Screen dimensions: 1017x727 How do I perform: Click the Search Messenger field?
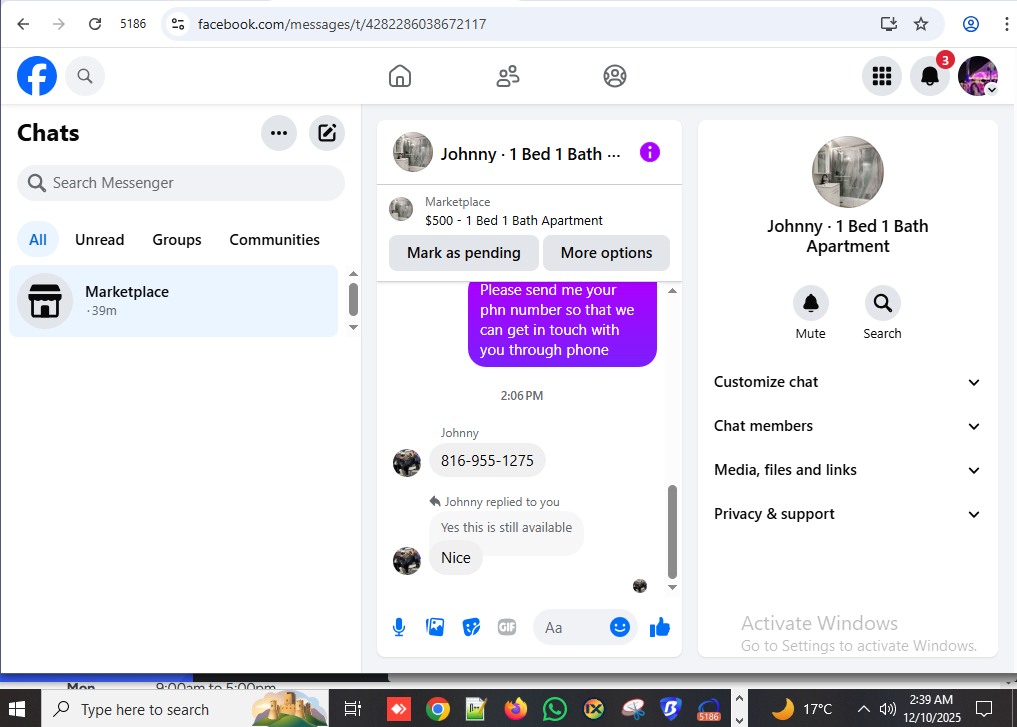pyautogui.click(x=181, y=183)
